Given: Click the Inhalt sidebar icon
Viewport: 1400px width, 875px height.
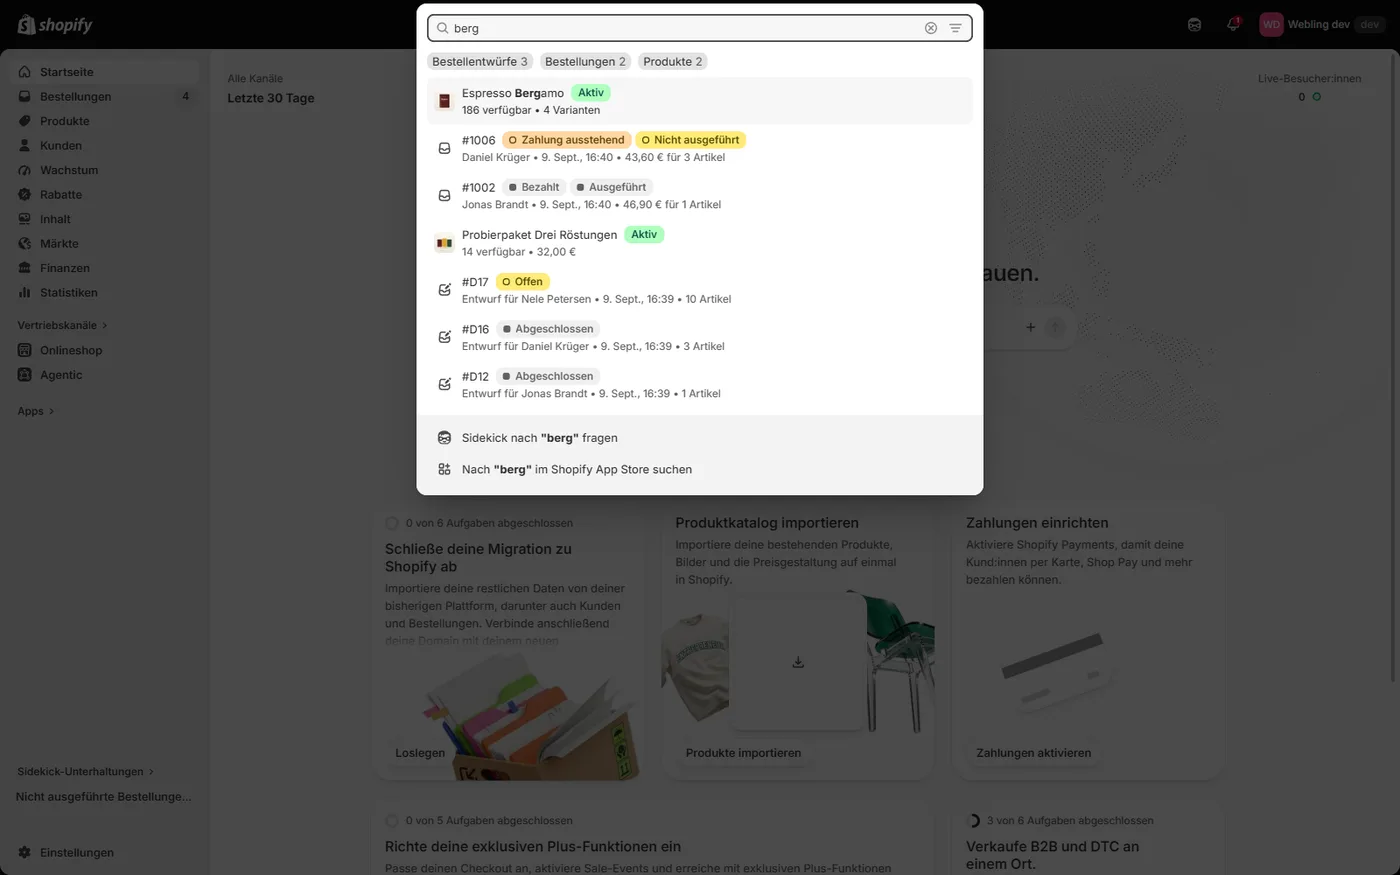Looking at the screenshot, I should pos(25,219).
